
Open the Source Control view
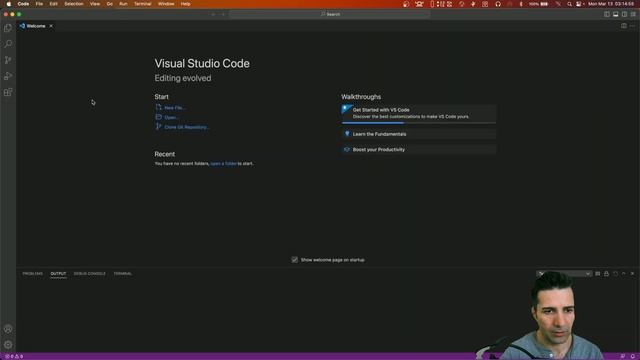[8, 60]
